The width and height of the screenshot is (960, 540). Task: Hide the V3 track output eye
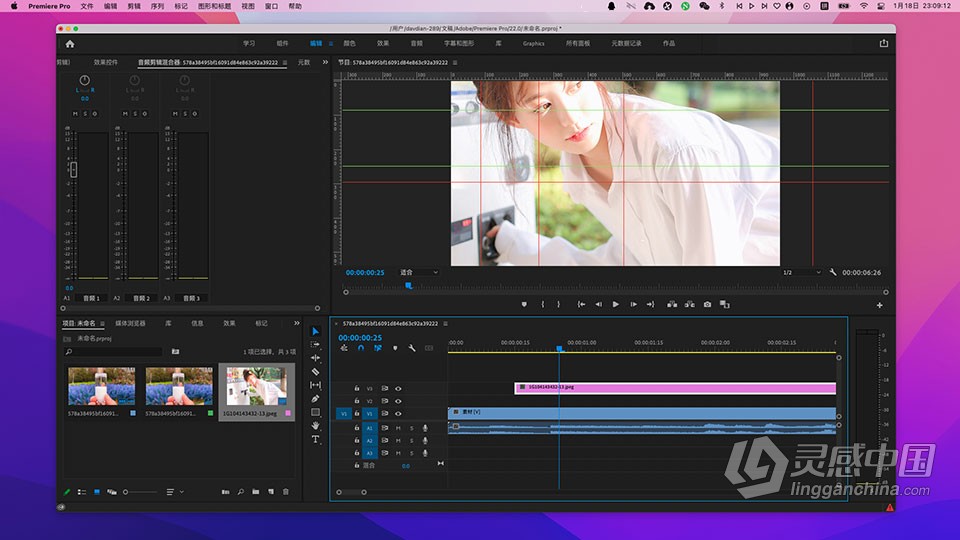398,389
